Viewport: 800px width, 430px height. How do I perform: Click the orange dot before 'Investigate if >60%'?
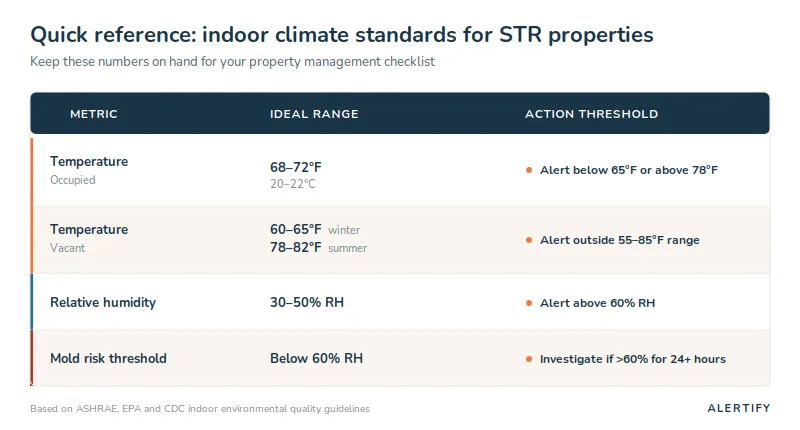(529, 360)
